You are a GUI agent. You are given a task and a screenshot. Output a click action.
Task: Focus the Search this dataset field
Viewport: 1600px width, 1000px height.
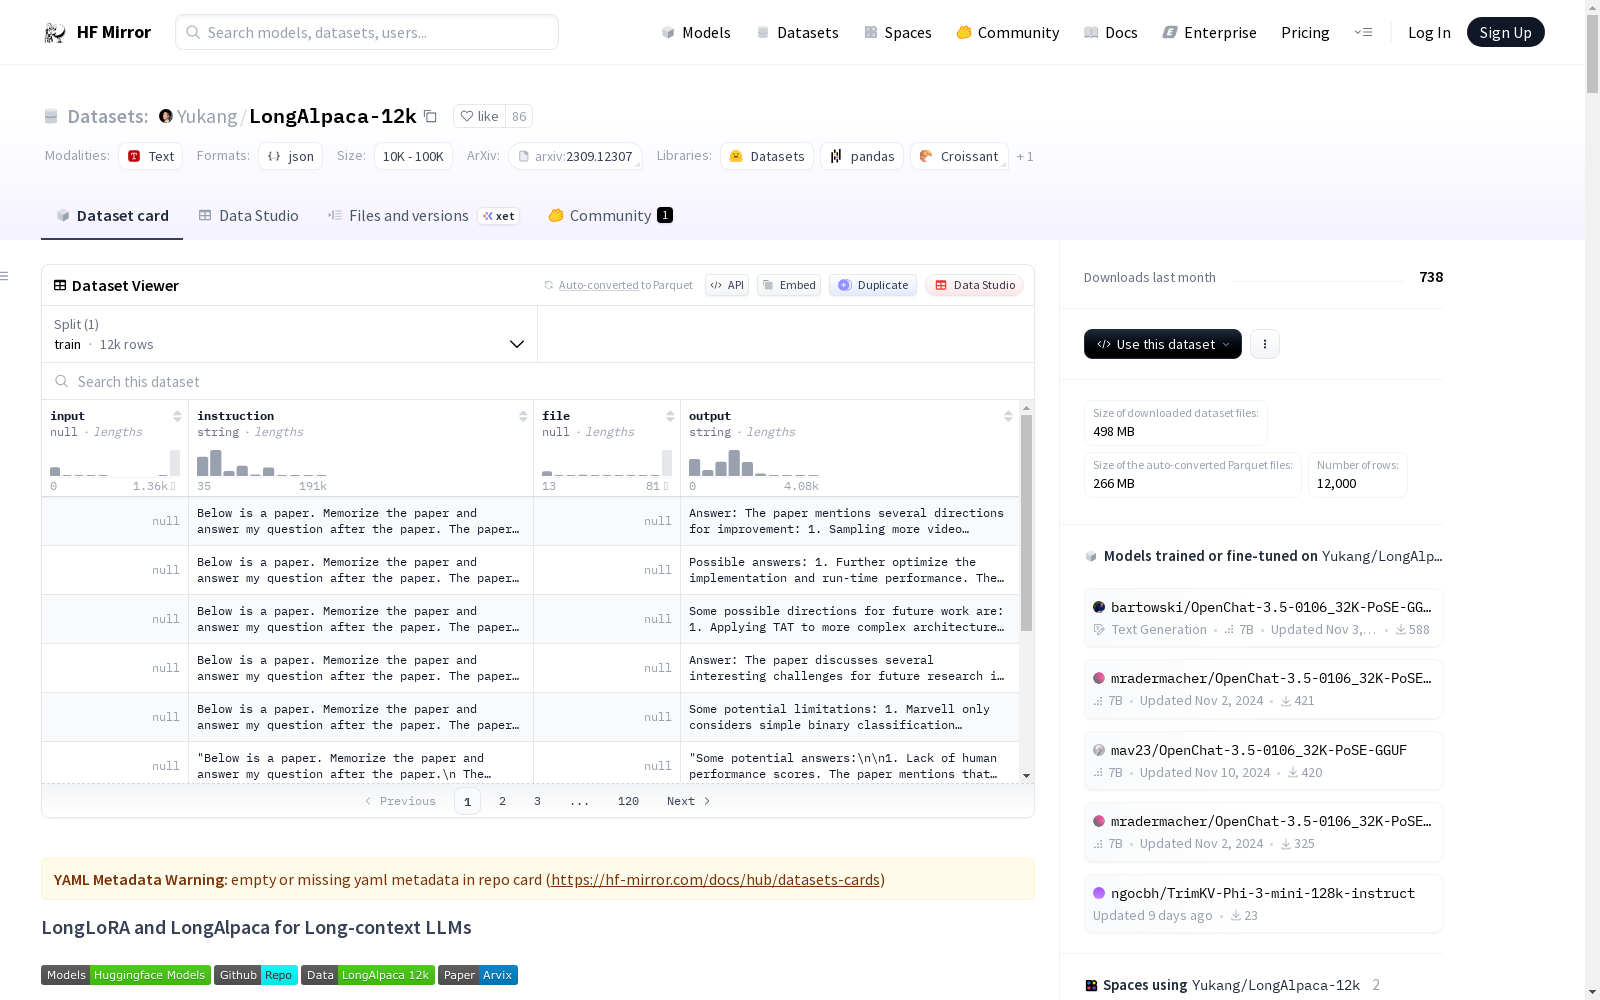[x=538, y=381]
